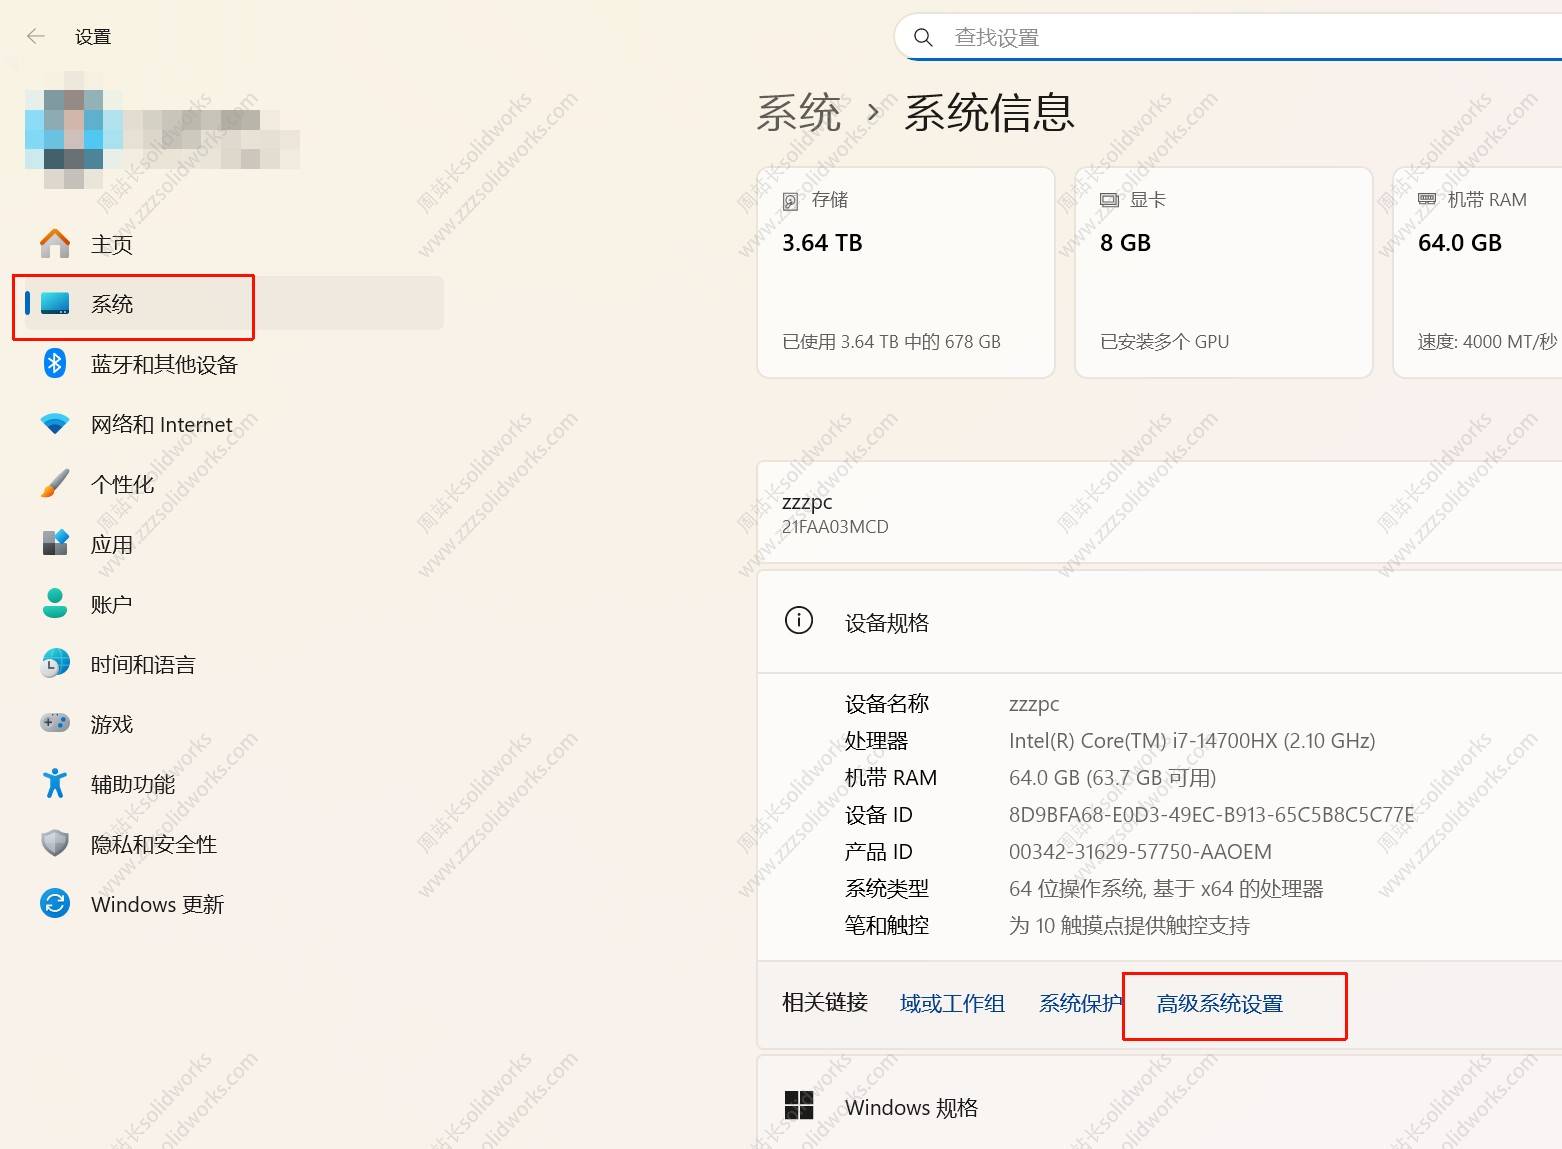Viewport: 1562px width, 1149px height.
Task: Click the home icon beside 主页
Action: 55,244
